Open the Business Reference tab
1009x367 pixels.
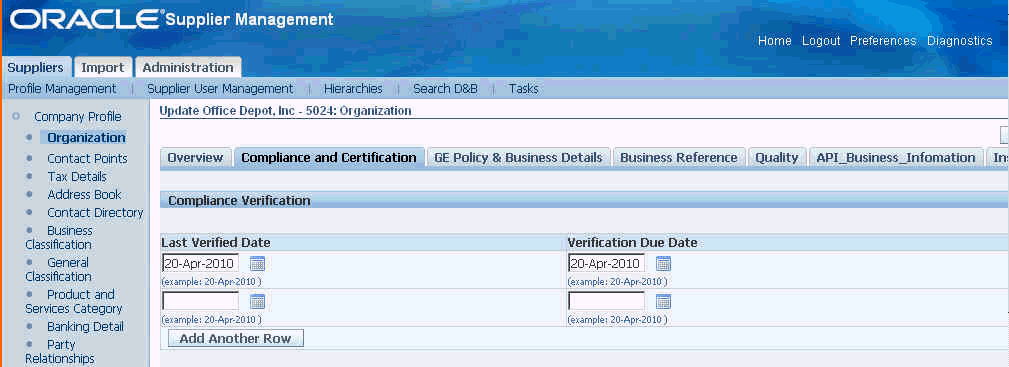(x=679, y=158)
